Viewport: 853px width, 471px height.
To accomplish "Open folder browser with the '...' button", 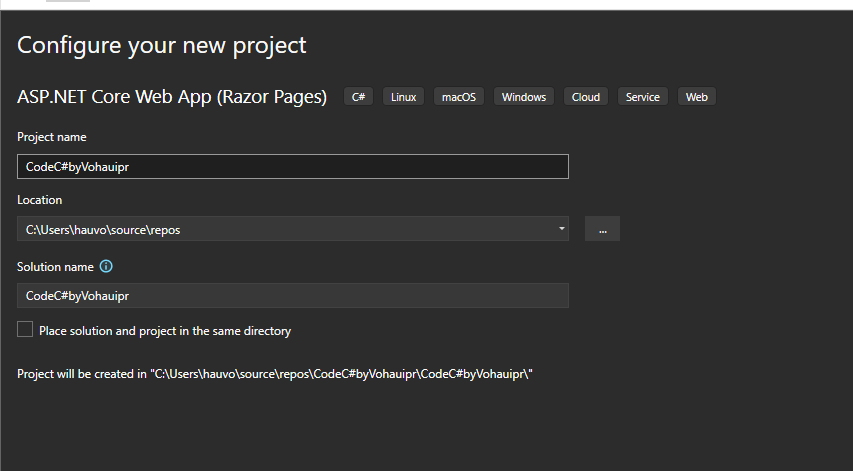I will click(602, 229).
